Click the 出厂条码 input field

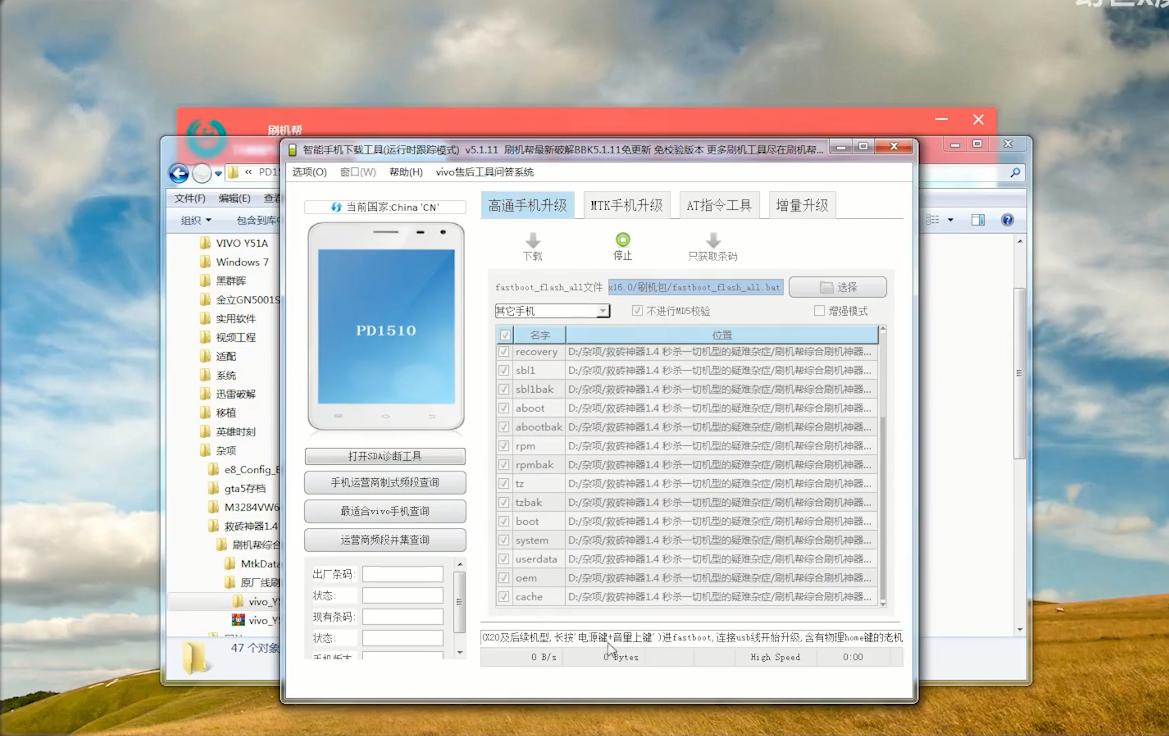click(403, 574)
